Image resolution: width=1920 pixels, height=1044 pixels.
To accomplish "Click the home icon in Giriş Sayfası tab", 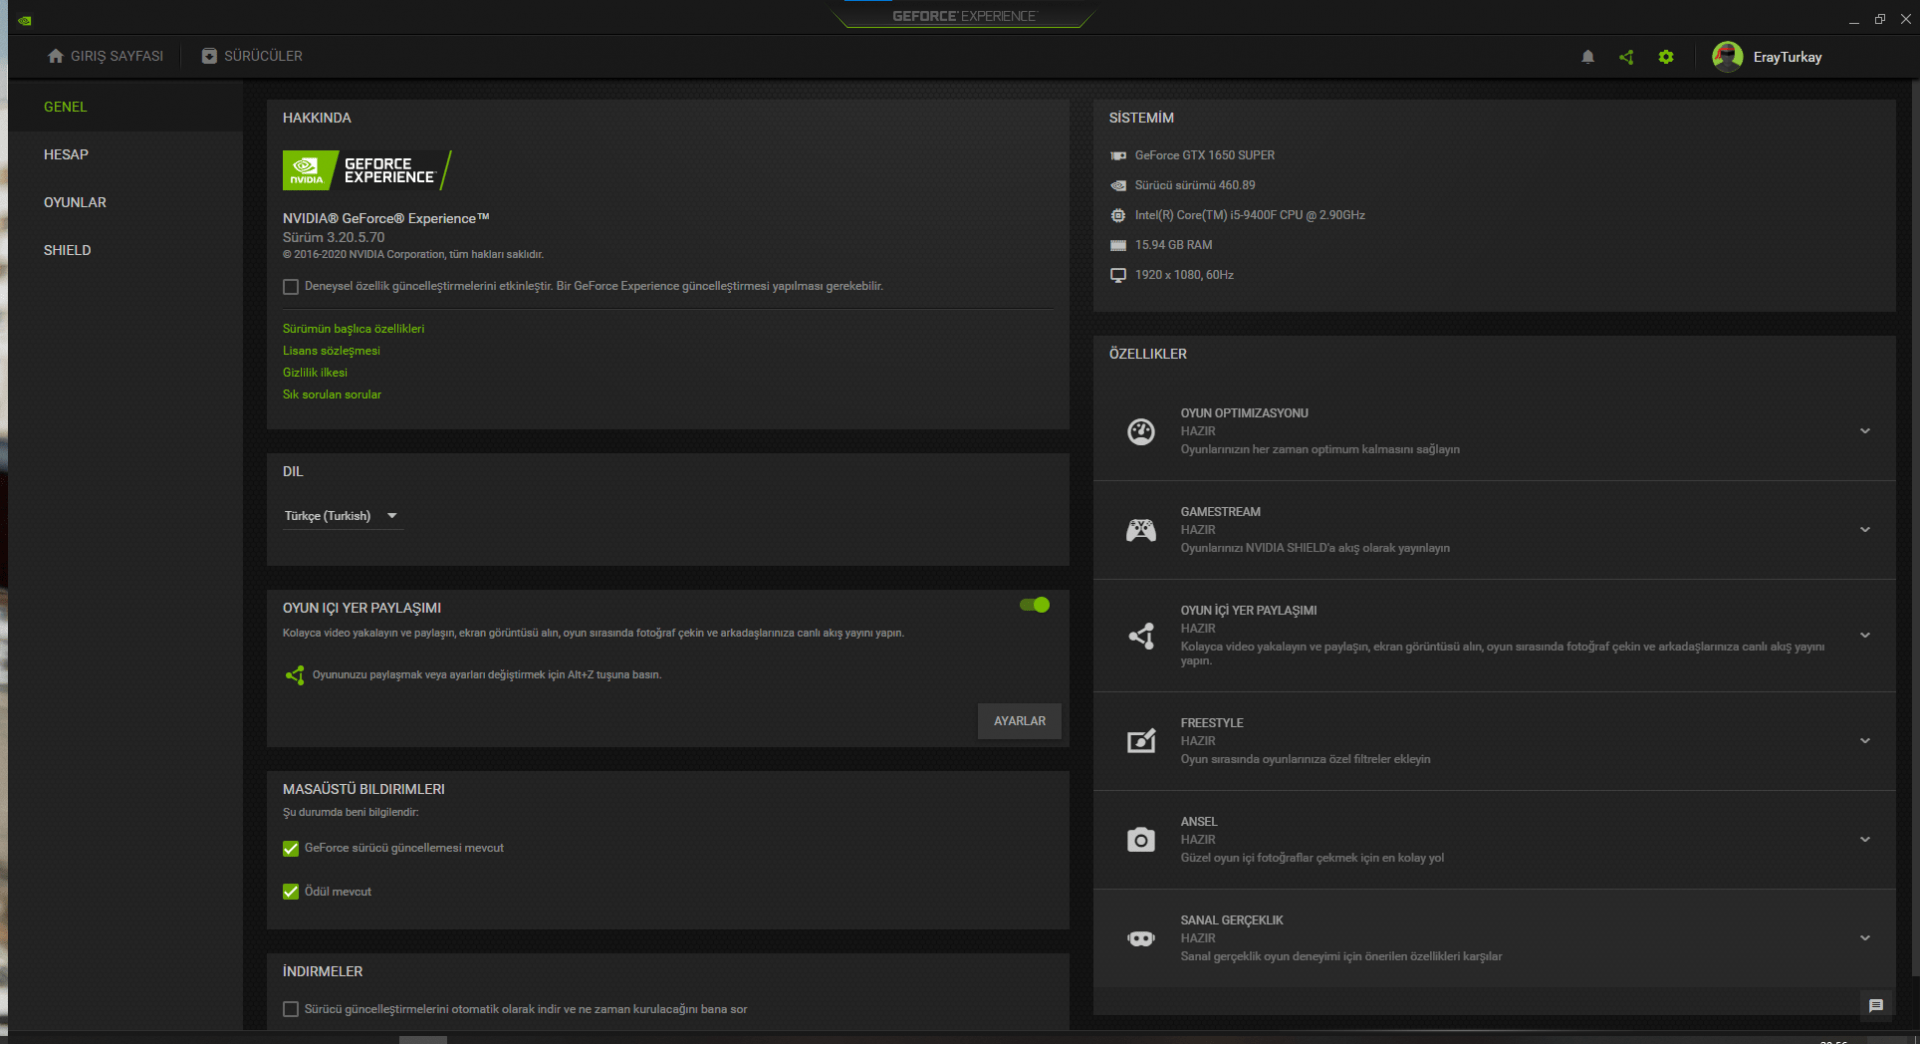I will coord(56,56).
